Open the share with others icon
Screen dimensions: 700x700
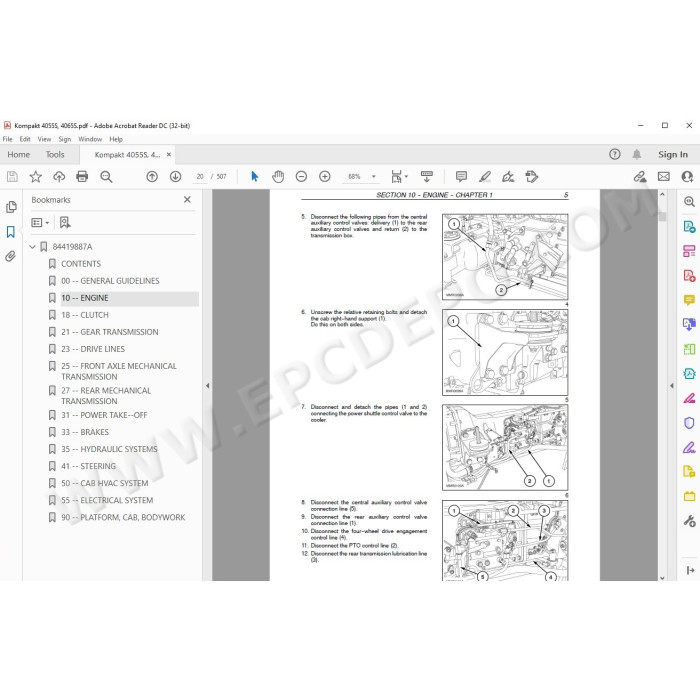687,177
